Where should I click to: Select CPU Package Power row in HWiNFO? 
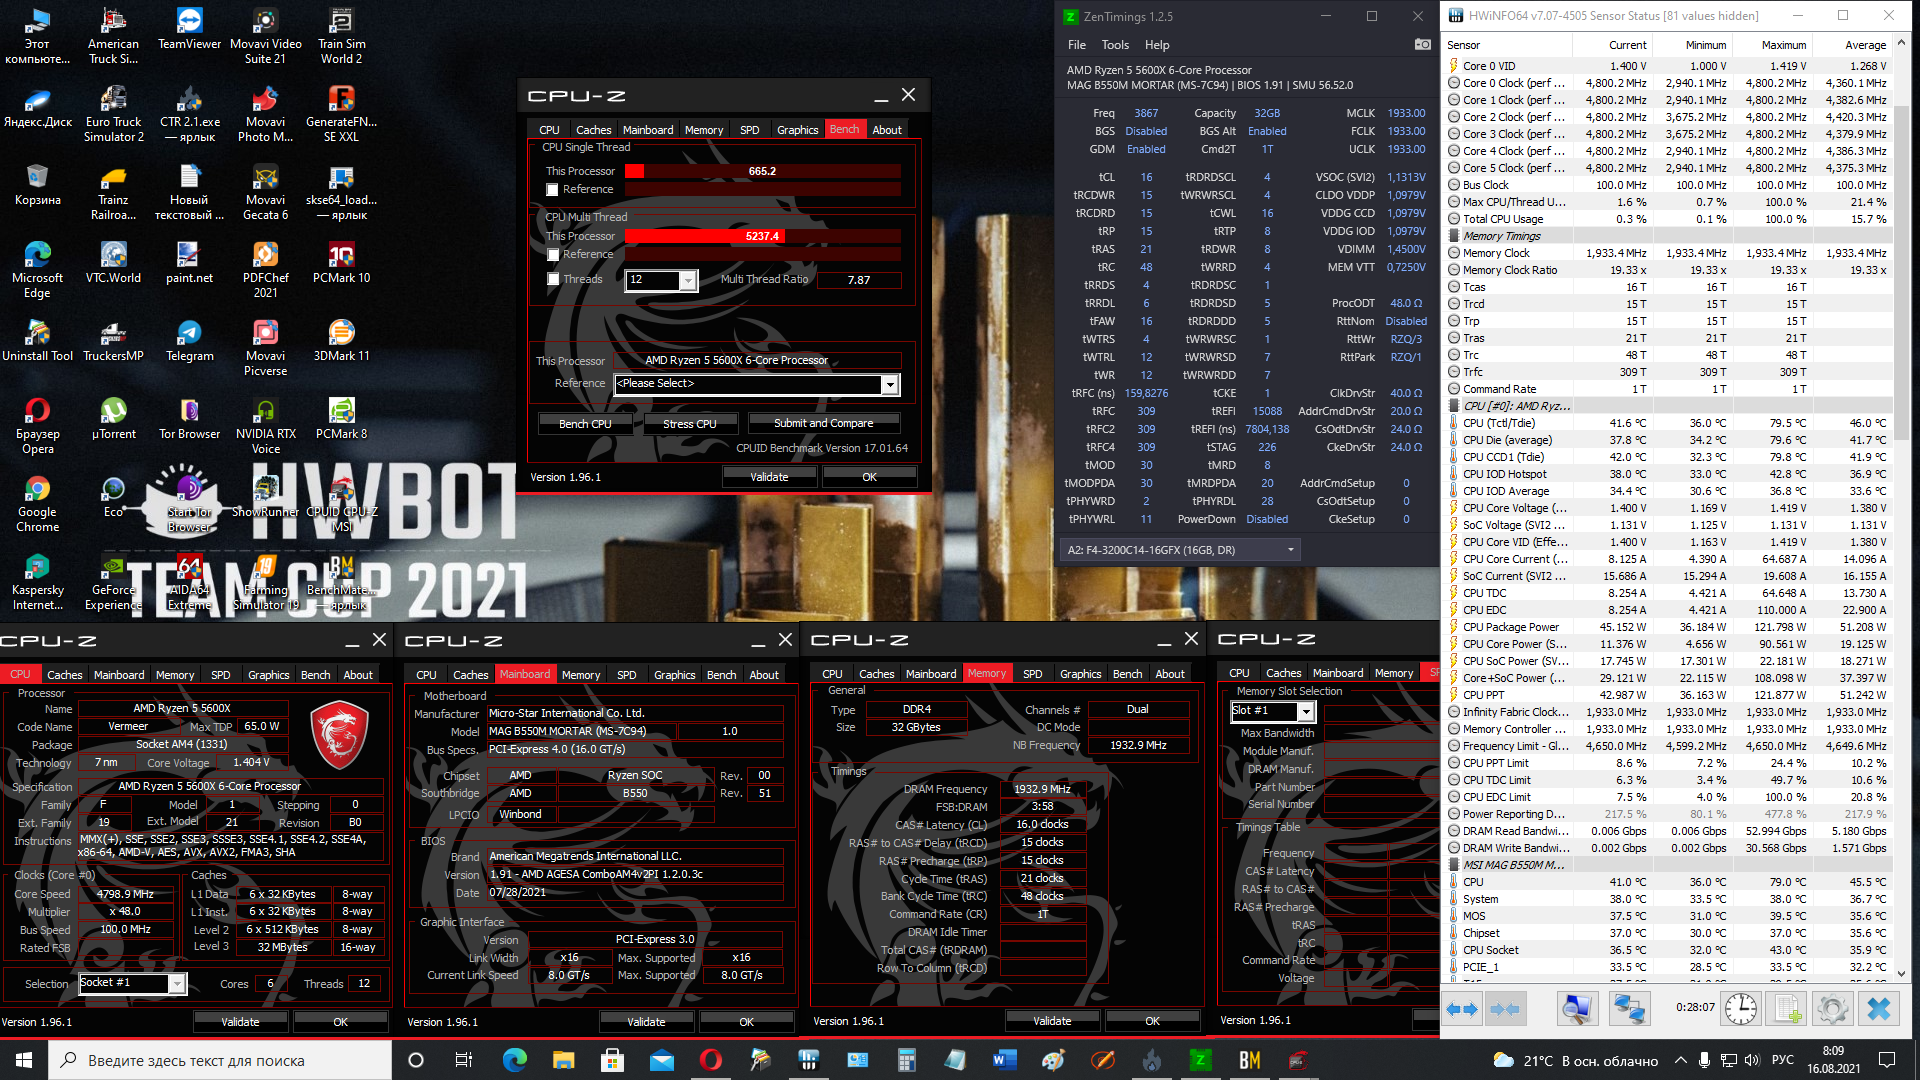click(1669, 627)
